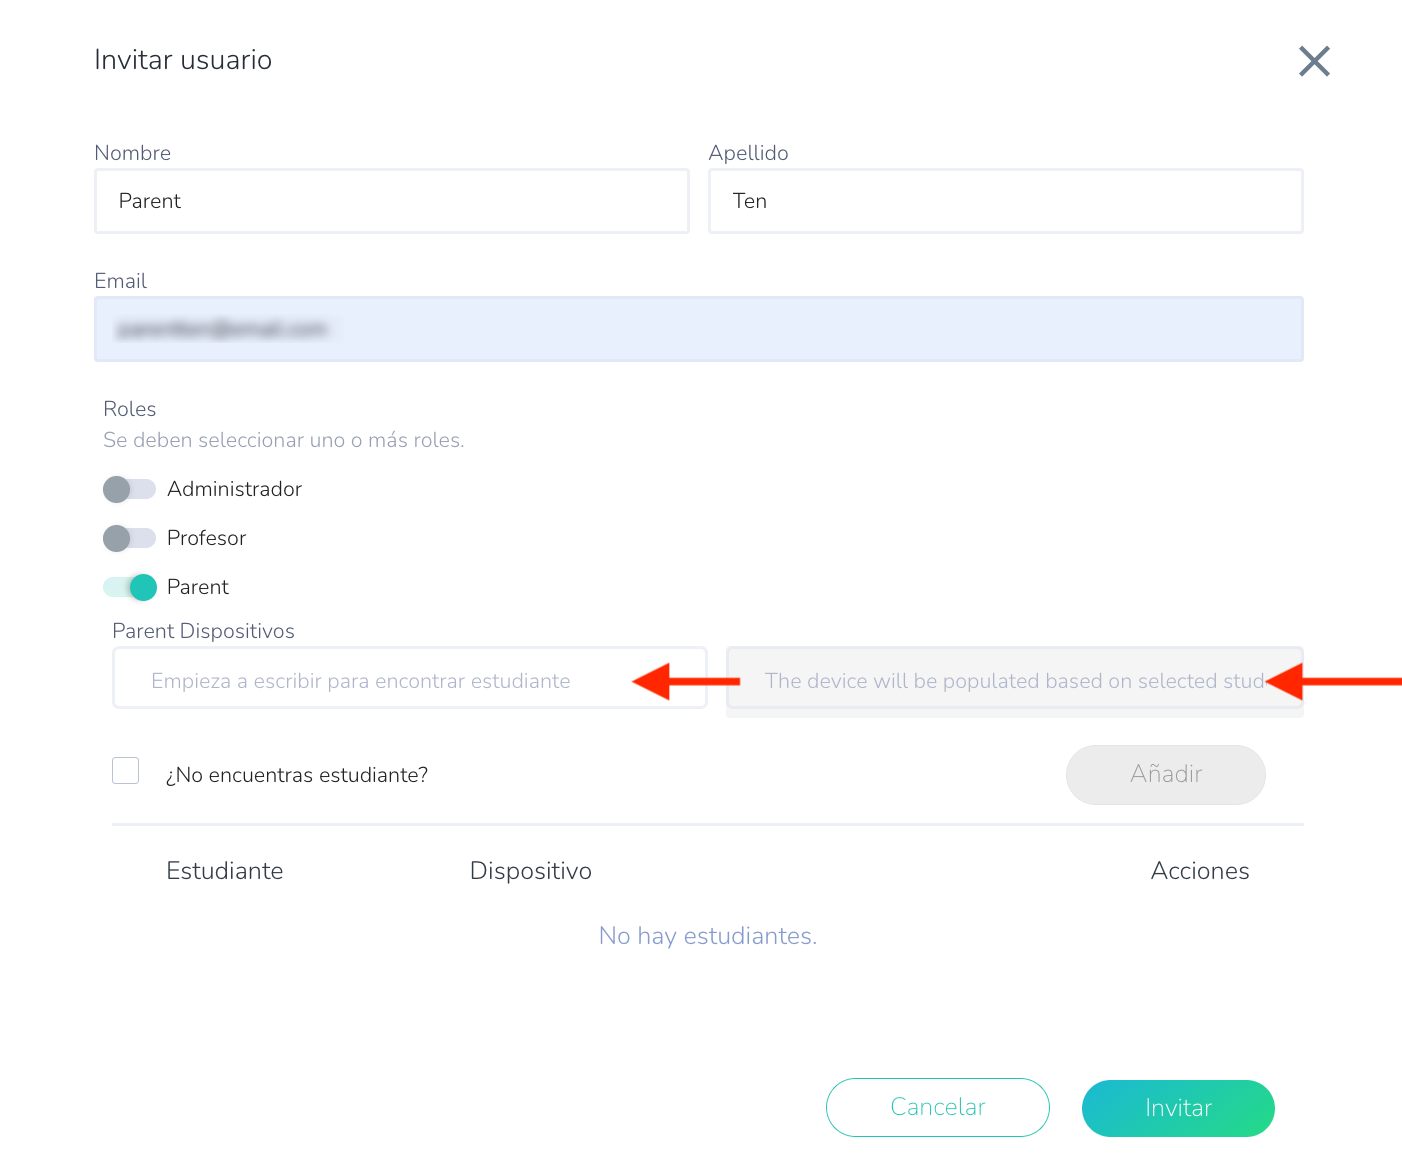
Task: Send the invitation with Invitar
Action: pyautogui.click(x=1177, y=1108)
